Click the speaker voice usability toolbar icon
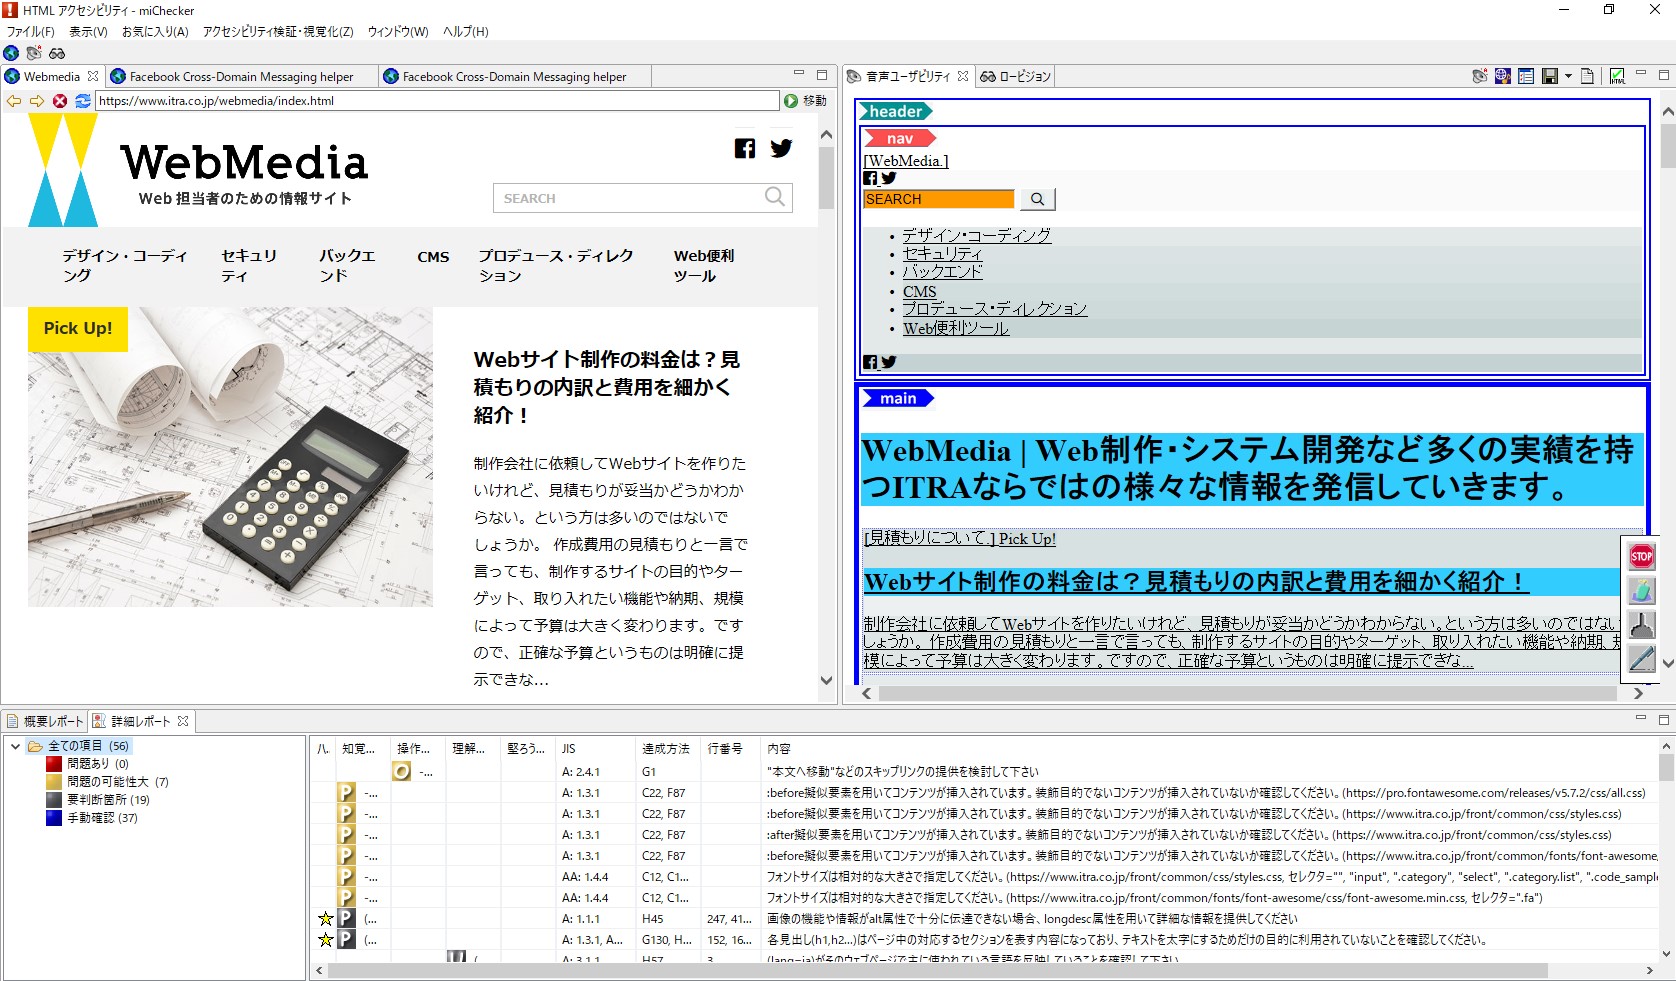Viewport: 1676px width, 981px height. (34, 53)
